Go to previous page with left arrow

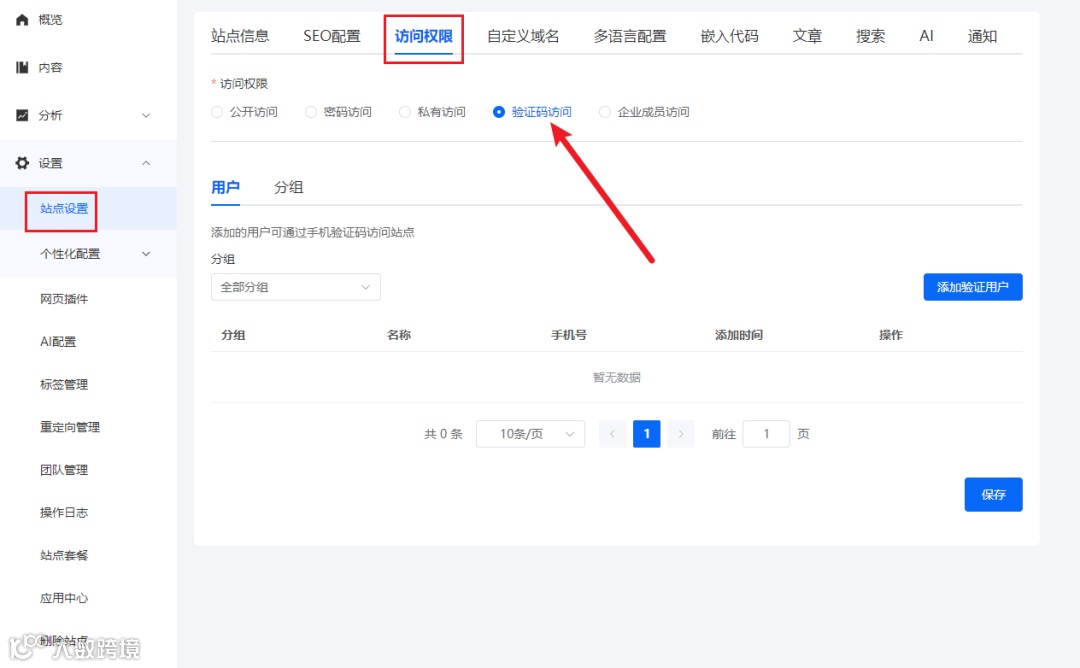612,434
